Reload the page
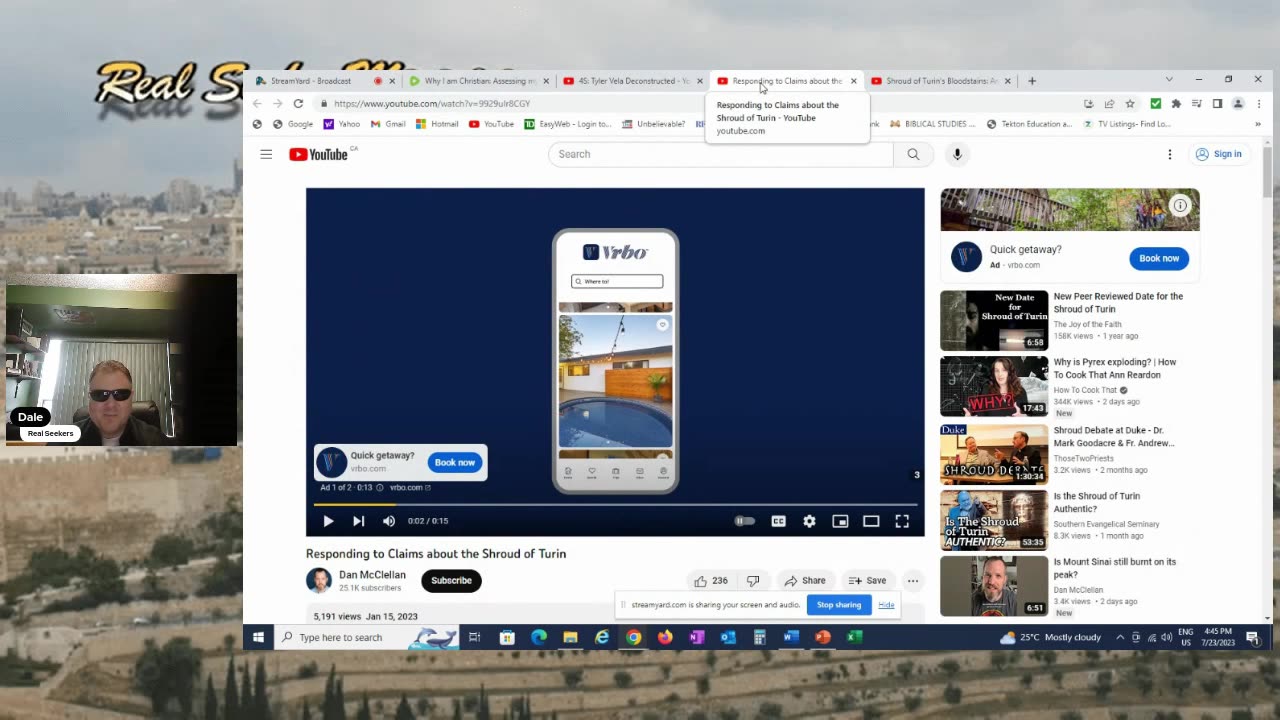Image resolution: width=1280 pixels, height=720 pixels. click(x=298, y=103)
